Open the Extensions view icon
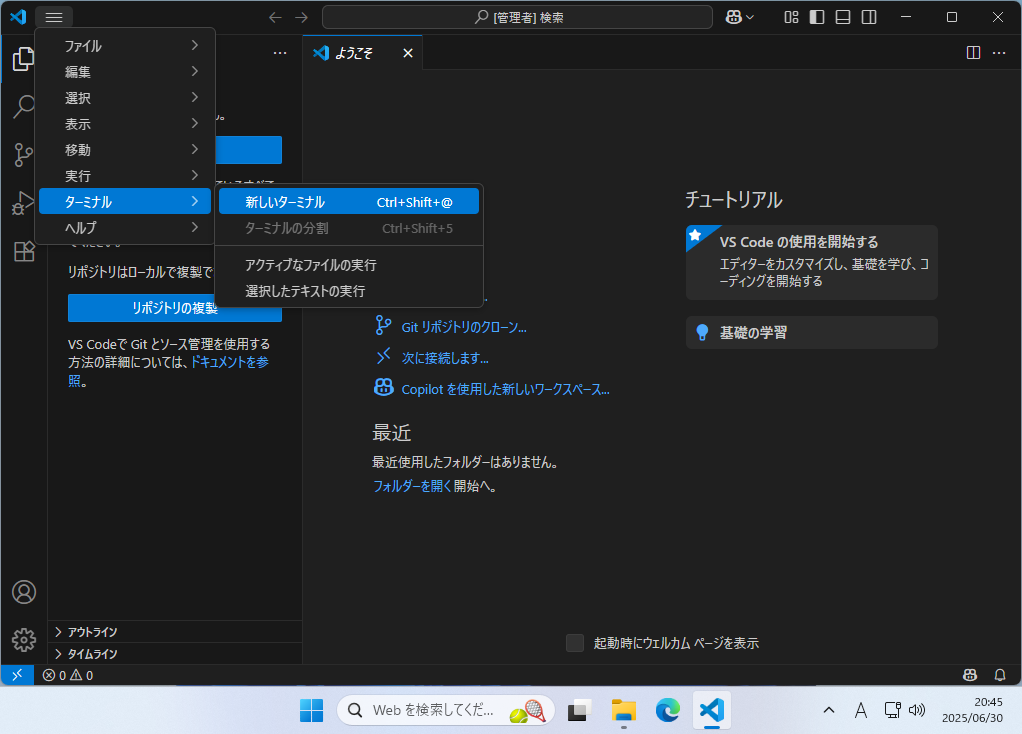The width and height of the screenshot is (1022, 734). tap(23, 251)
